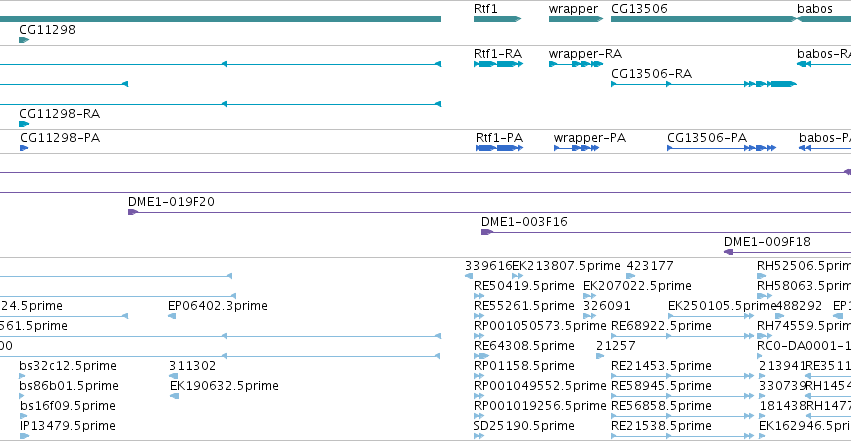This screenshot has width=851, height=441.
Task: Click the wrapper-RA transcript label
Action: click(x=585, y=54)
